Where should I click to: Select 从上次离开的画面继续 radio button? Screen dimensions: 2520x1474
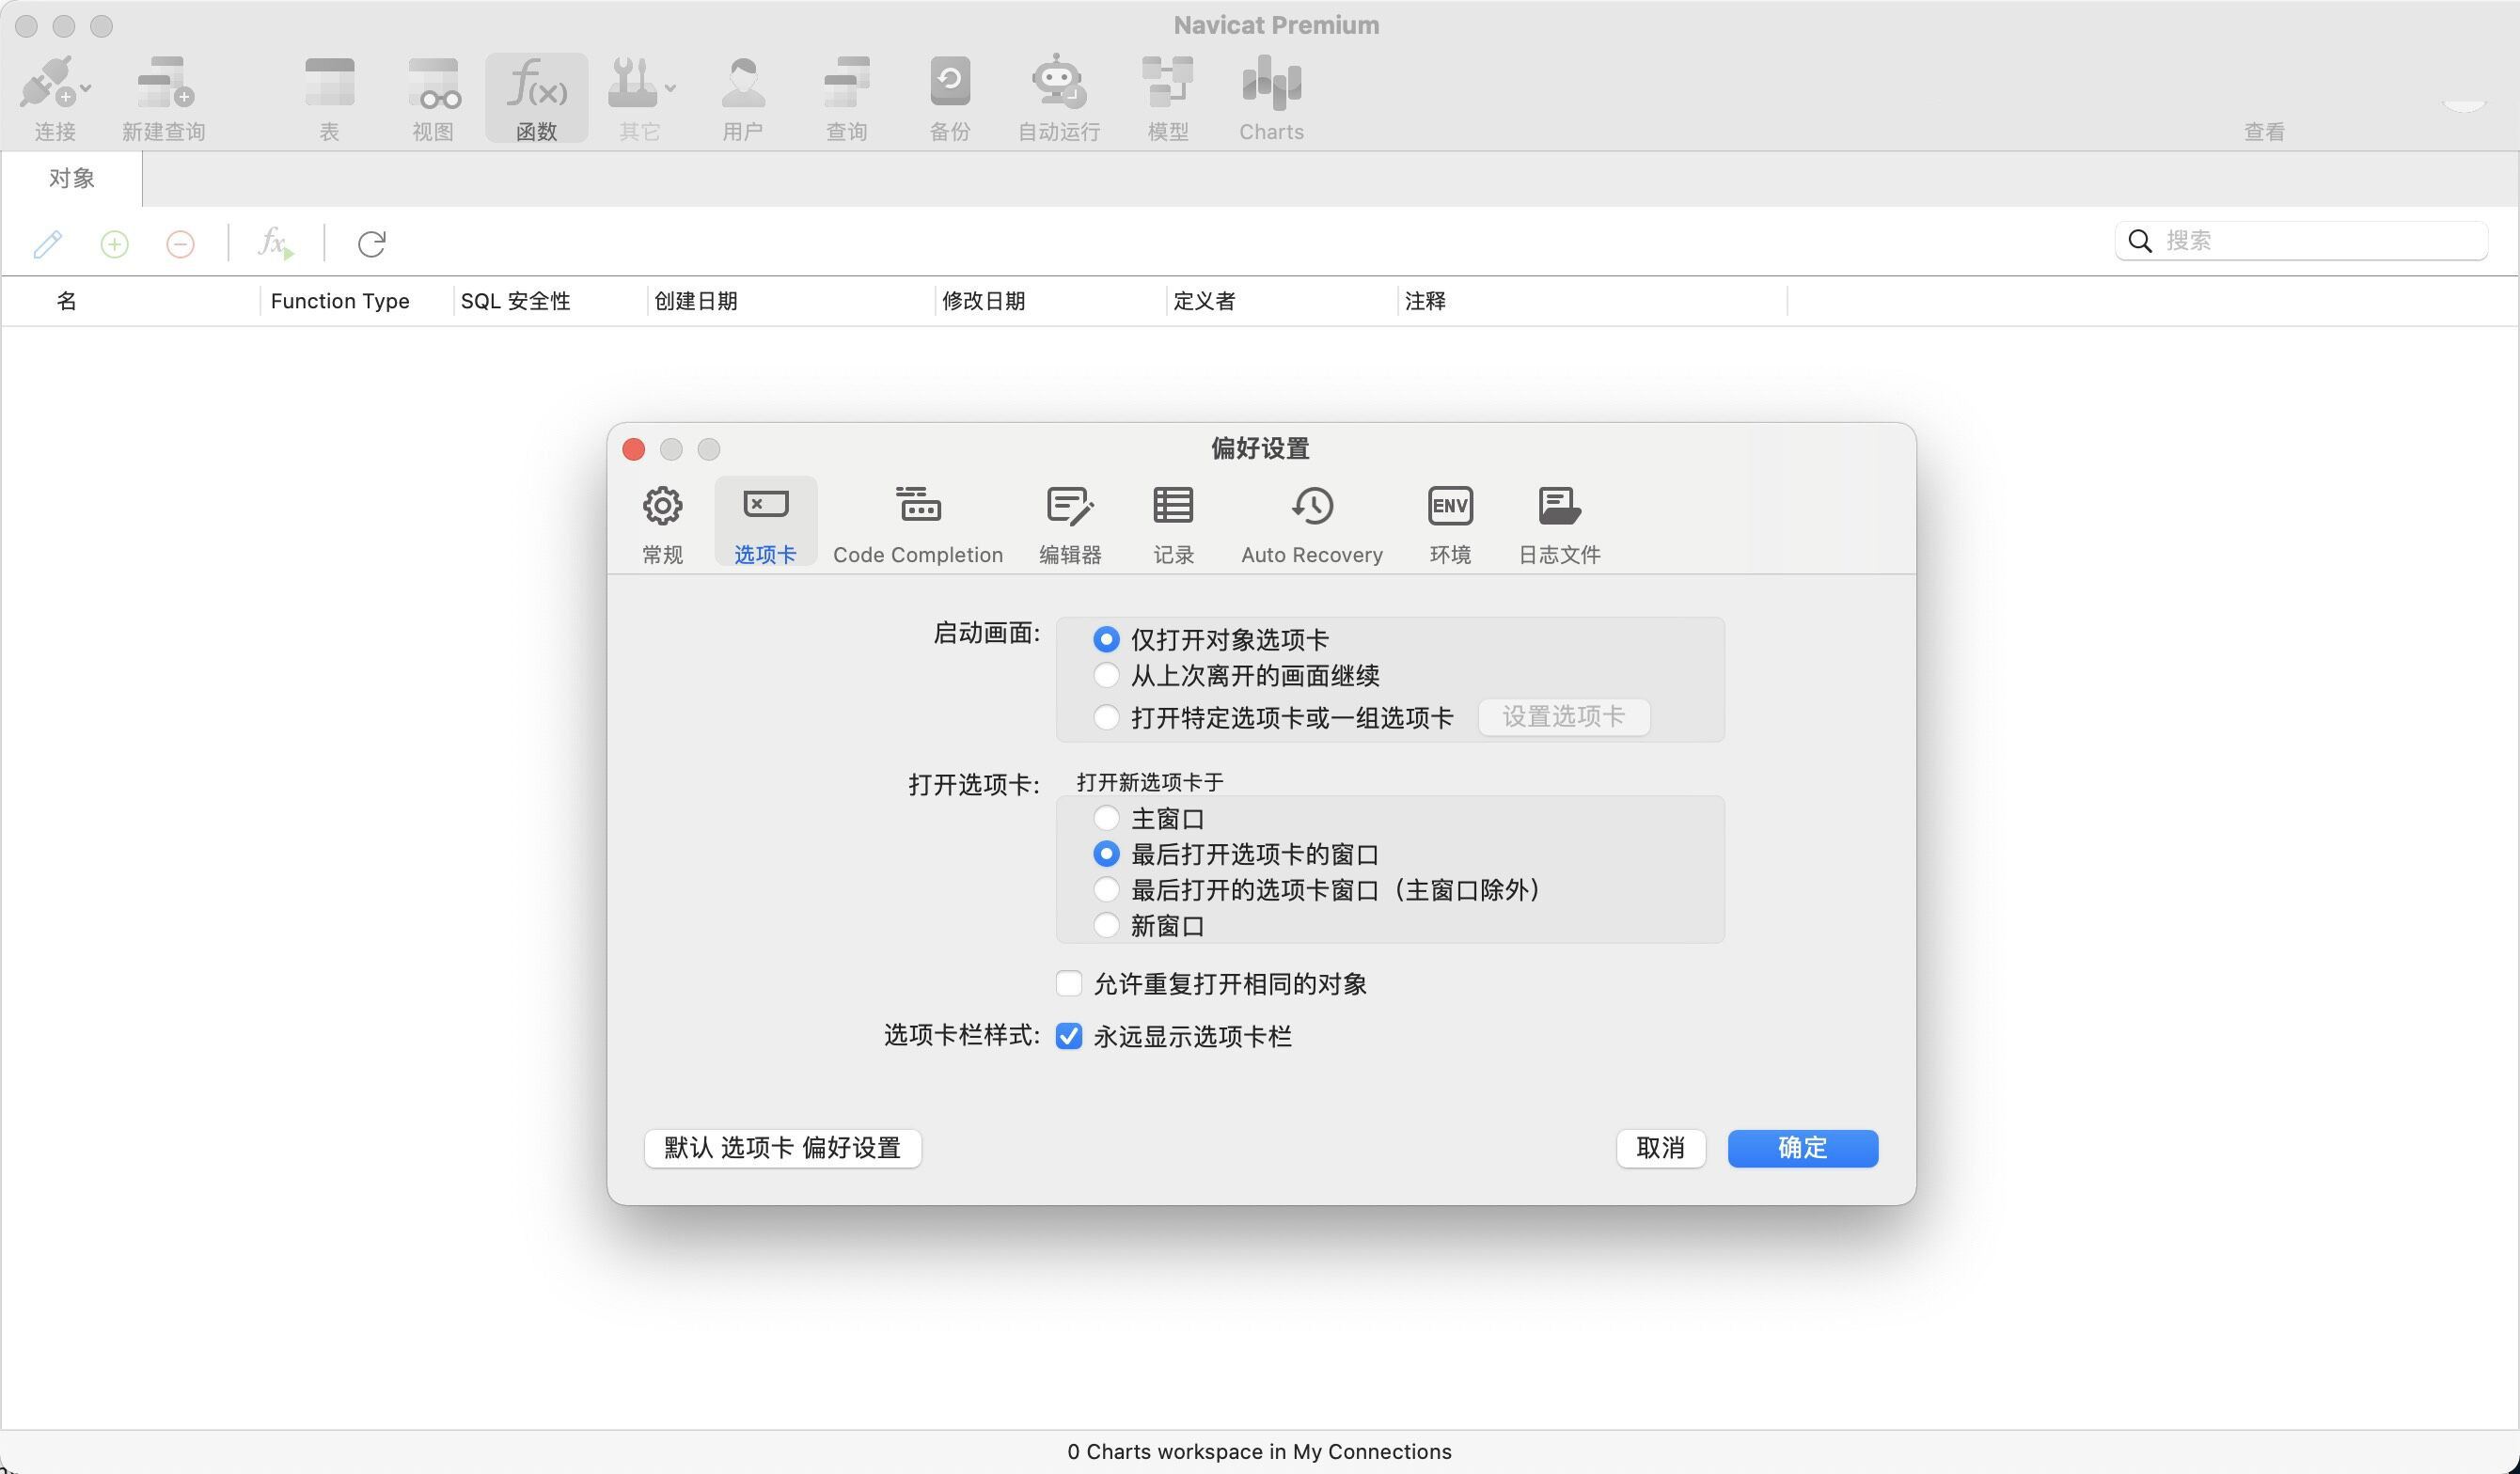click(1106, 675)
